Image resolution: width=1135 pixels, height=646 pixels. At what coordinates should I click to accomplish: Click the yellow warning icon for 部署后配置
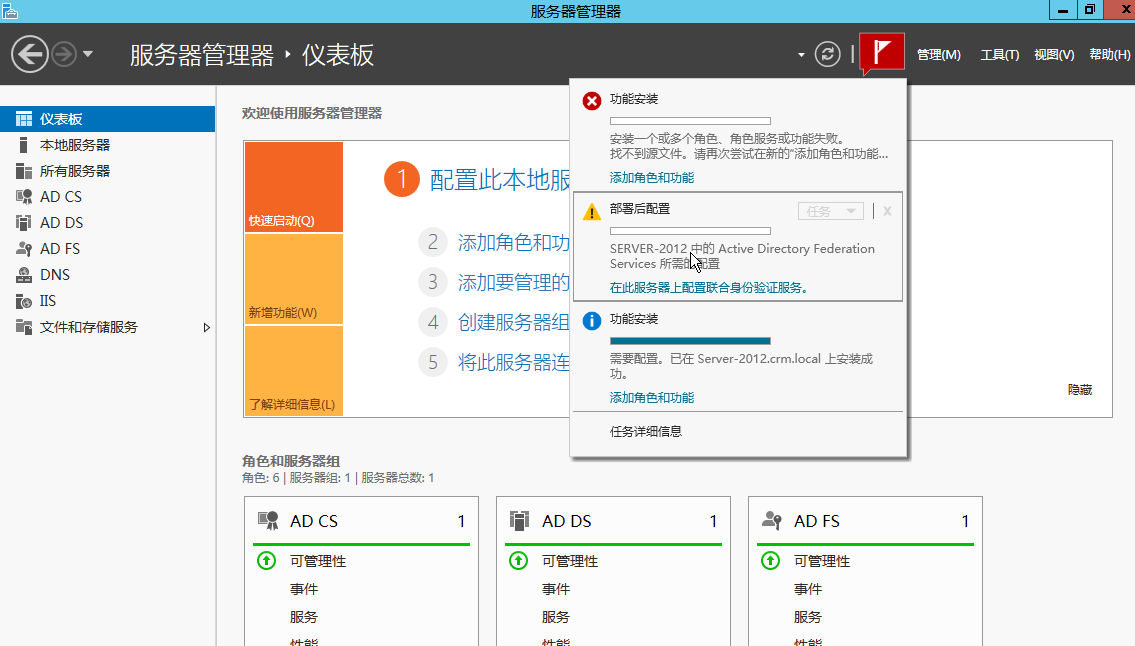tap(591, 211)
